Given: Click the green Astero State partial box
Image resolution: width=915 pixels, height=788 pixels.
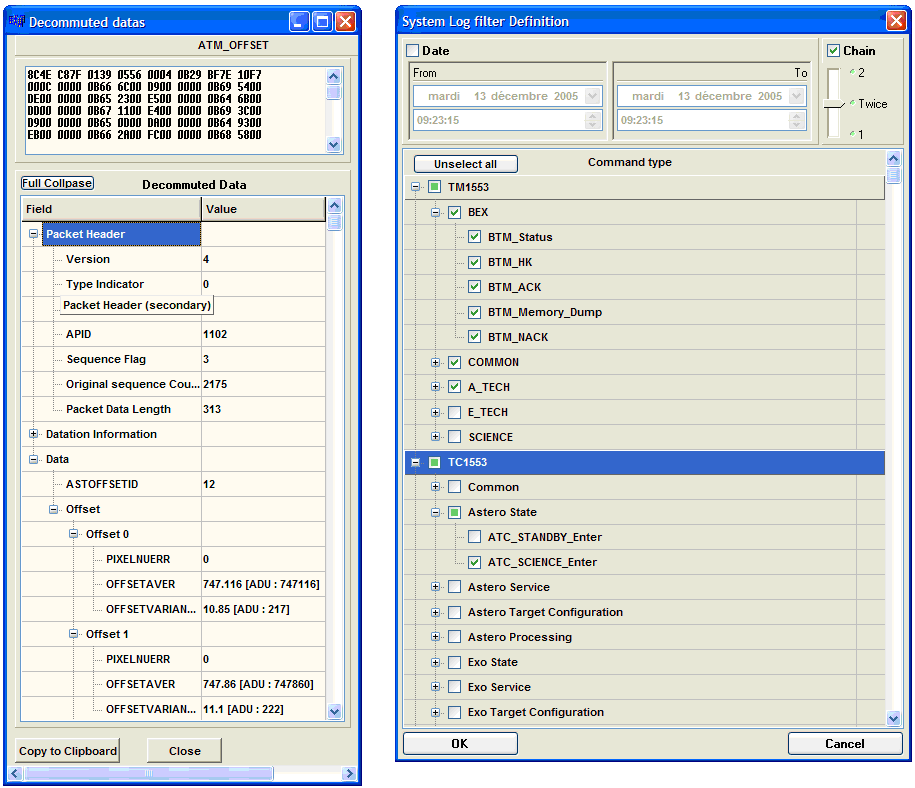Looking at the screenshot, I should tap(455, 512).
